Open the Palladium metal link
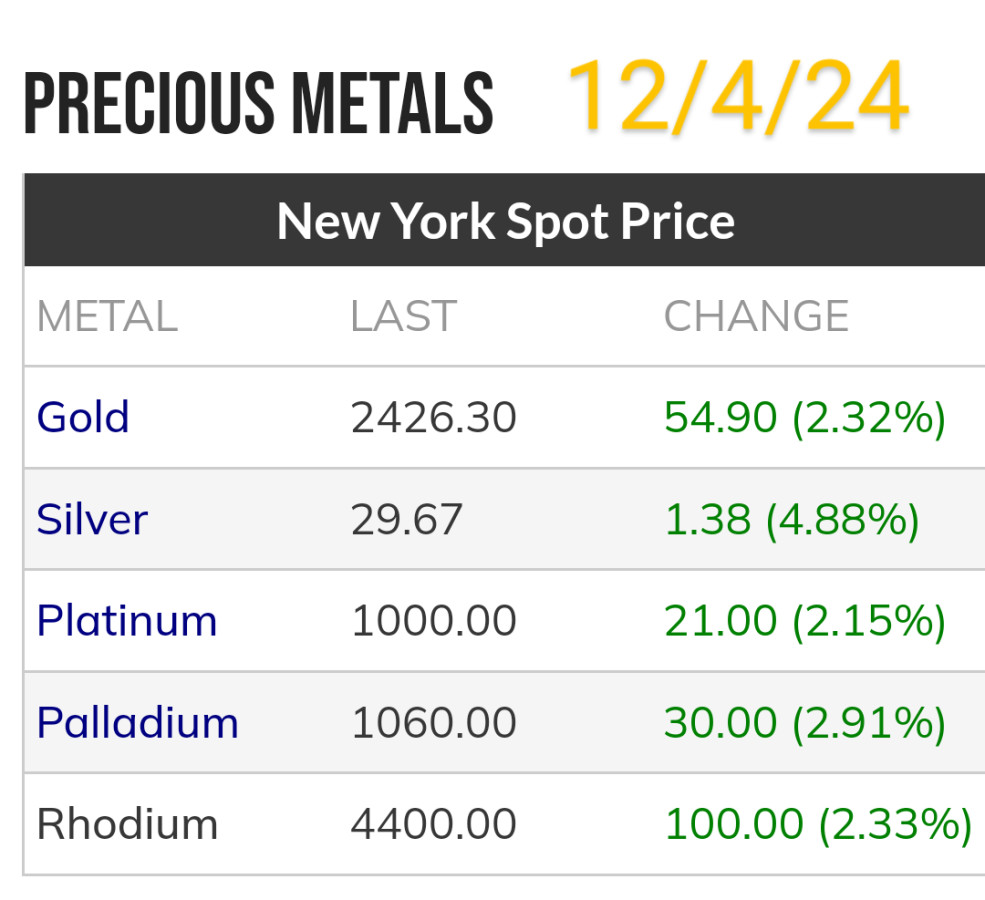Viewport: 985px width, 900px height. coord(138,722)
